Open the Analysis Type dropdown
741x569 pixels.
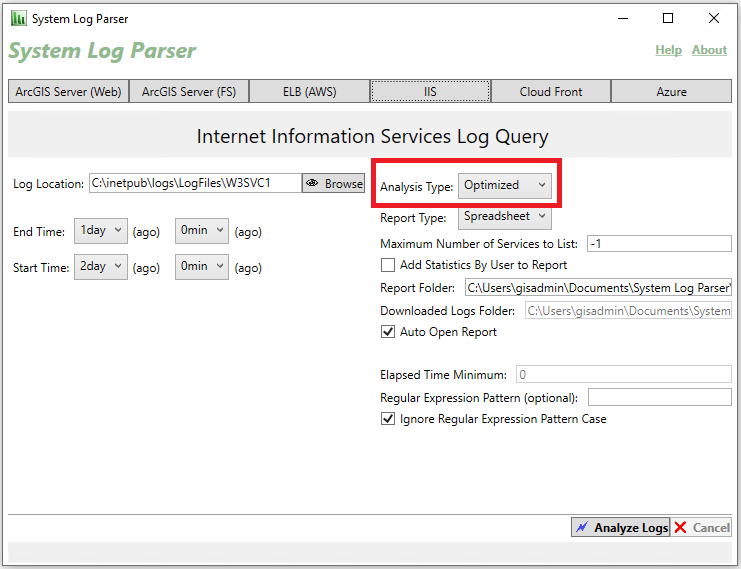503,185
